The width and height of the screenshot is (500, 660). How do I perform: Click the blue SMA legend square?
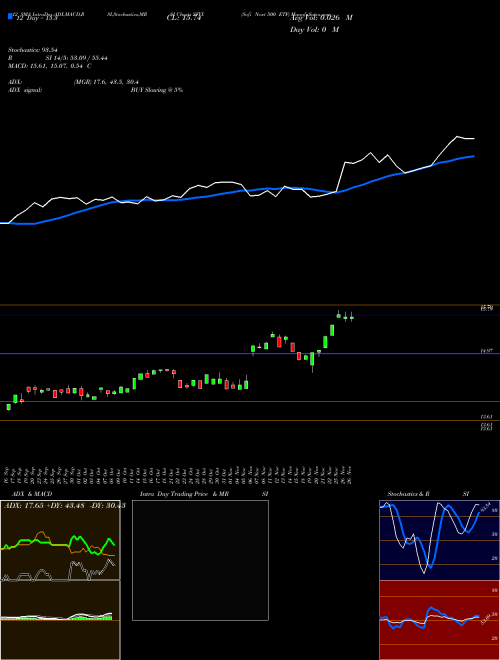click(10, 16)
